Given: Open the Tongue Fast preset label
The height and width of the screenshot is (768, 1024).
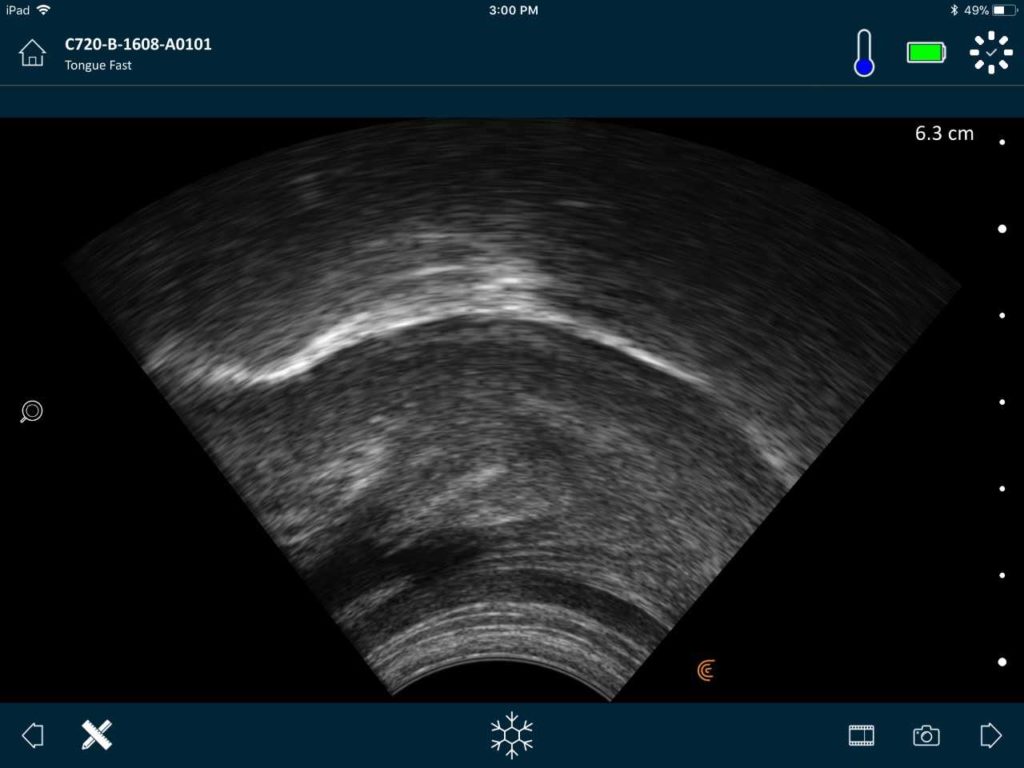Looking at the screenshot, I should point(98,66).
